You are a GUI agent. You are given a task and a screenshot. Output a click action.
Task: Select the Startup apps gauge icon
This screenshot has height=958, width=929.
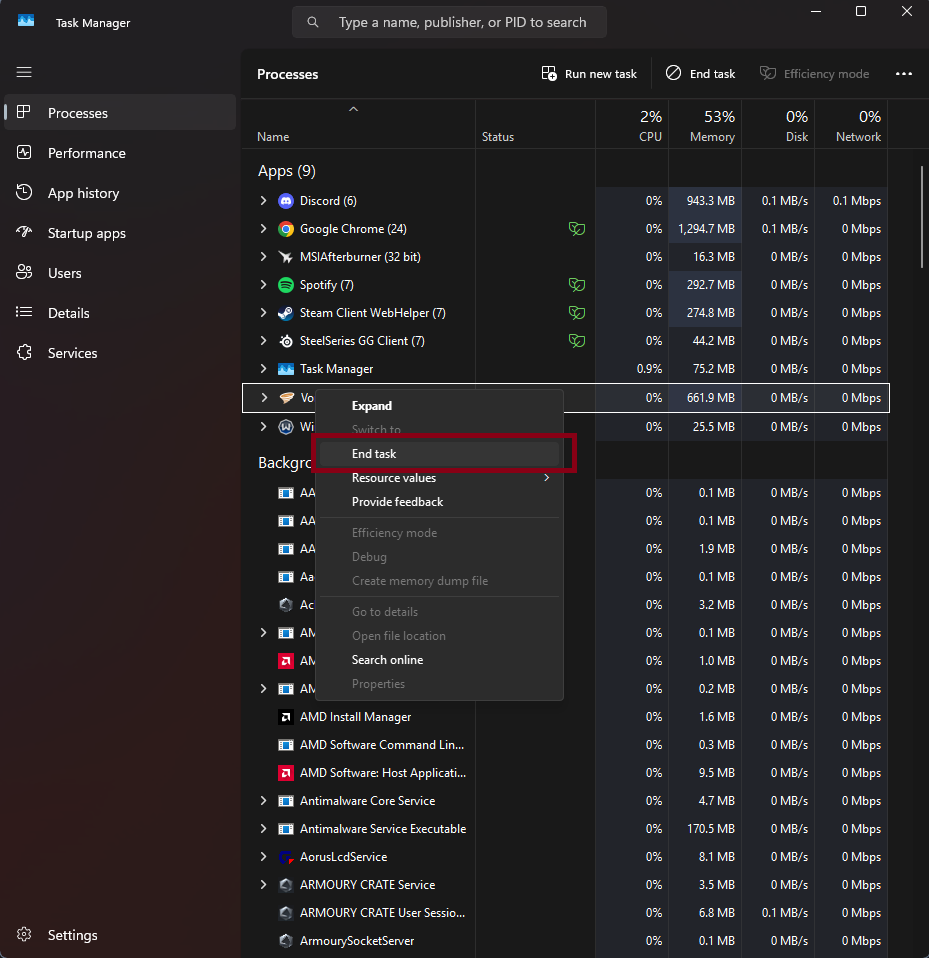click(24, 232)
